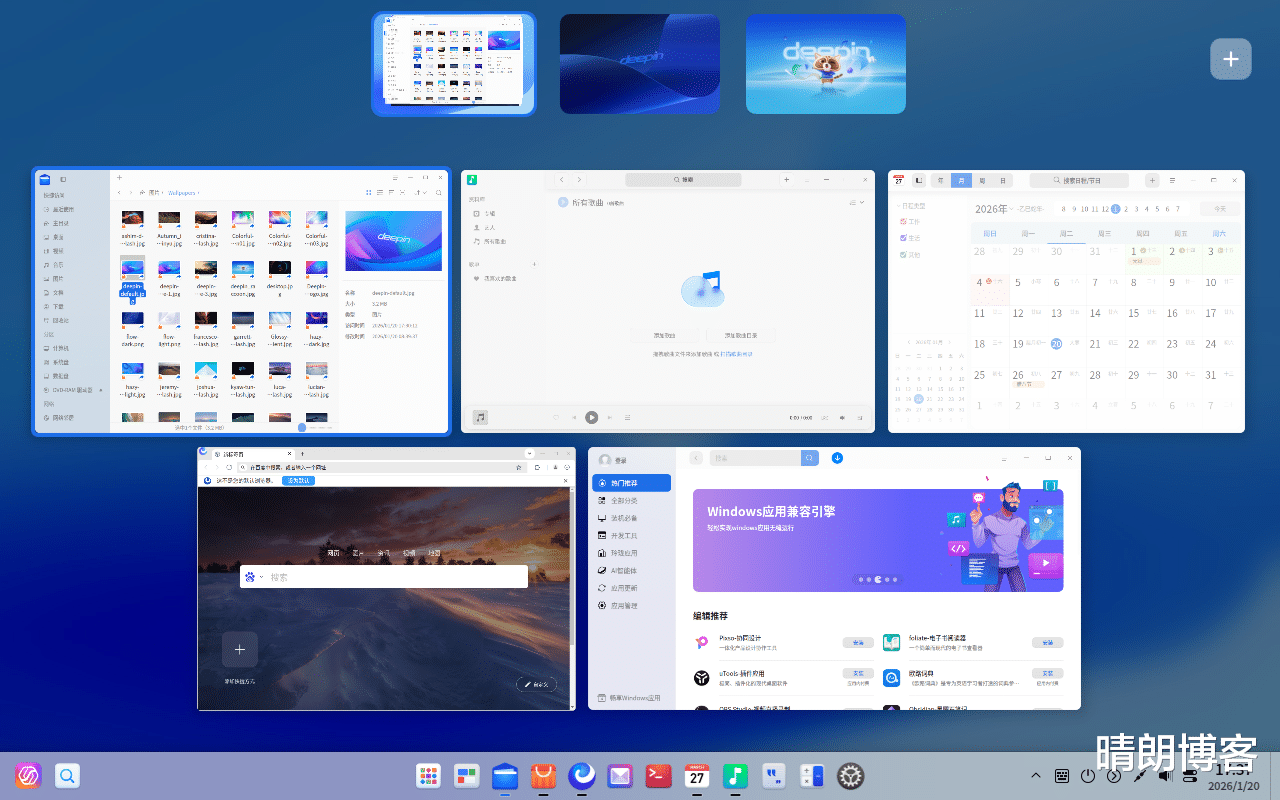Switch file manager to icon grid view
Viewport: 1280px width, 800px height.
click(369, 192)
